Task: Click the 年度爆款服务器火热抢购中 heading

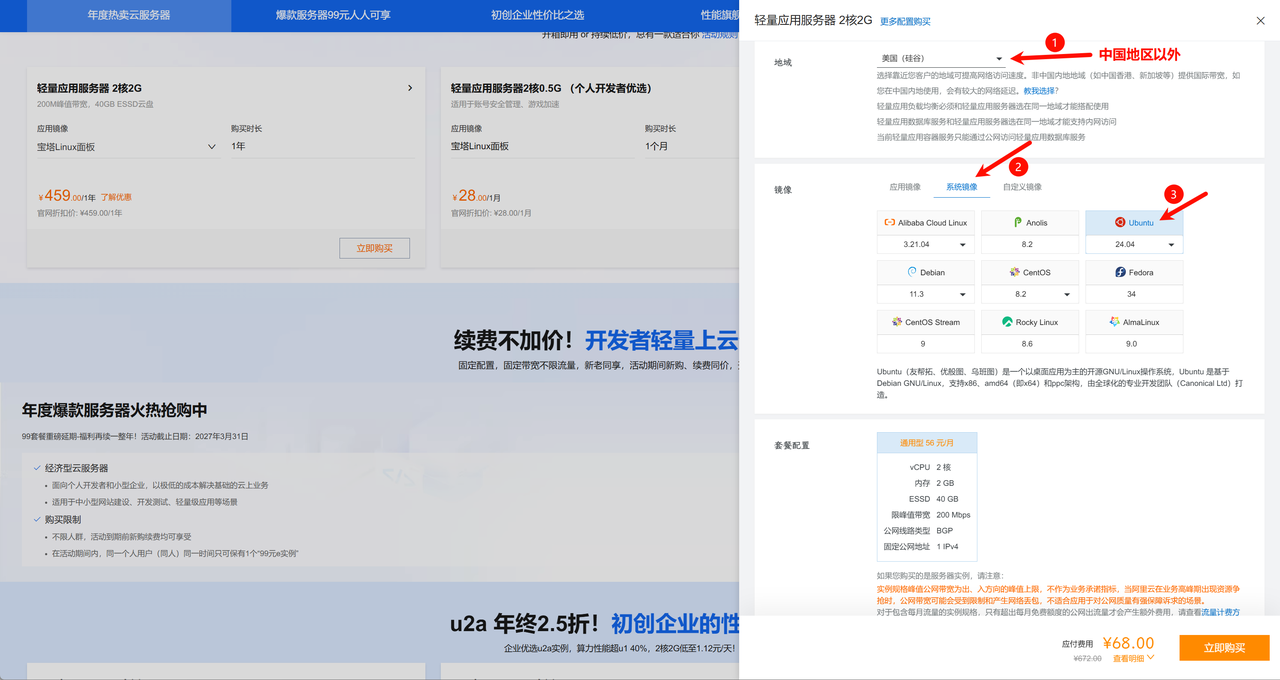Action: pyautogui.click(x=115, y=410)
